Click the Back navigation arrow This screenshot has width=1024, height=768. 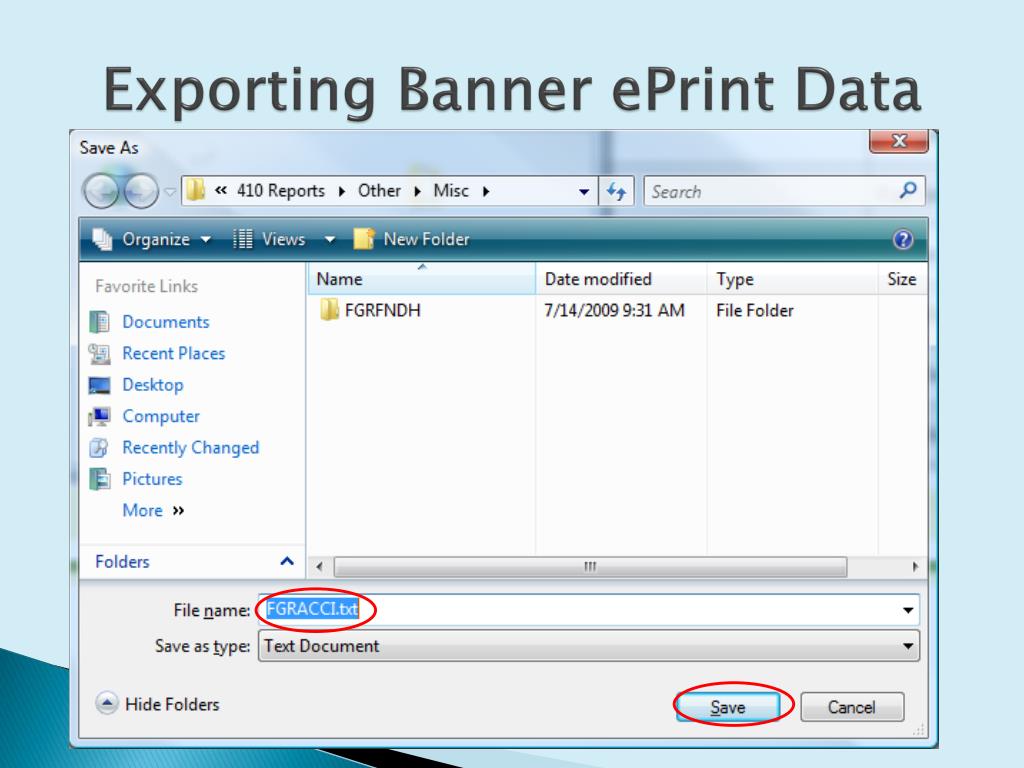(101, 191)
